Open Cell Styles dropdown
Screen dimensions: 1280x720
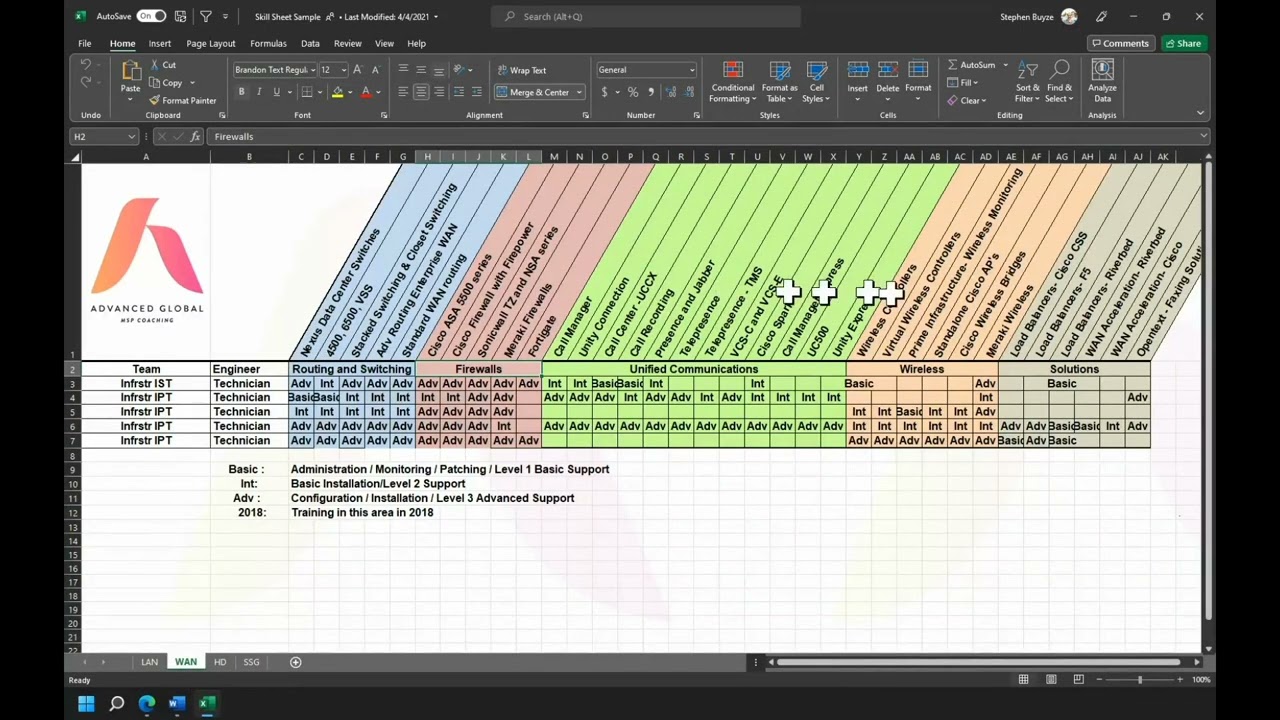coord(816,82)
